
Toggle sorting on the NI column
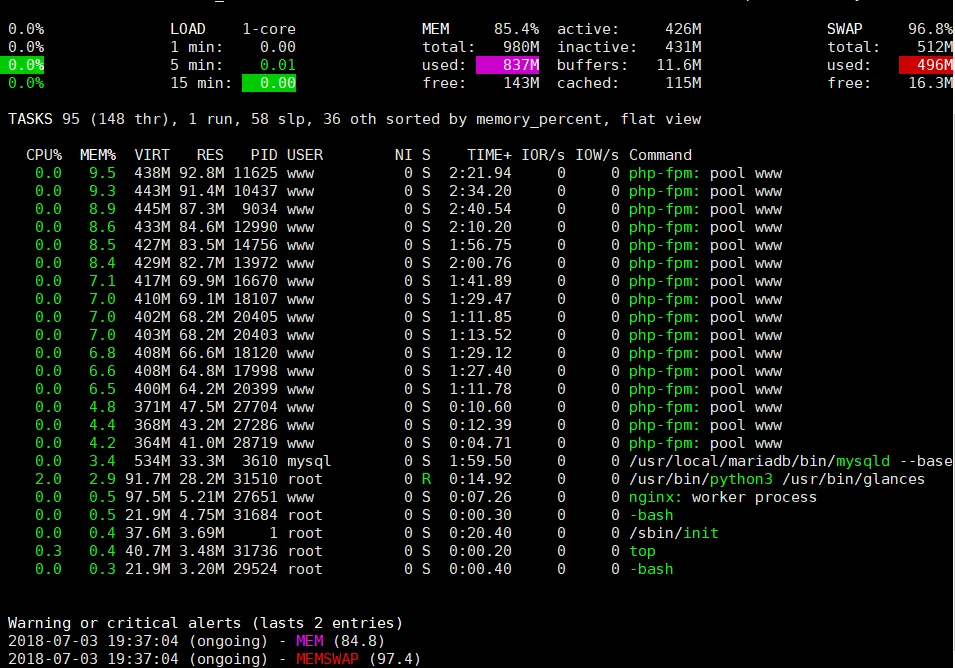coord(404,154)
